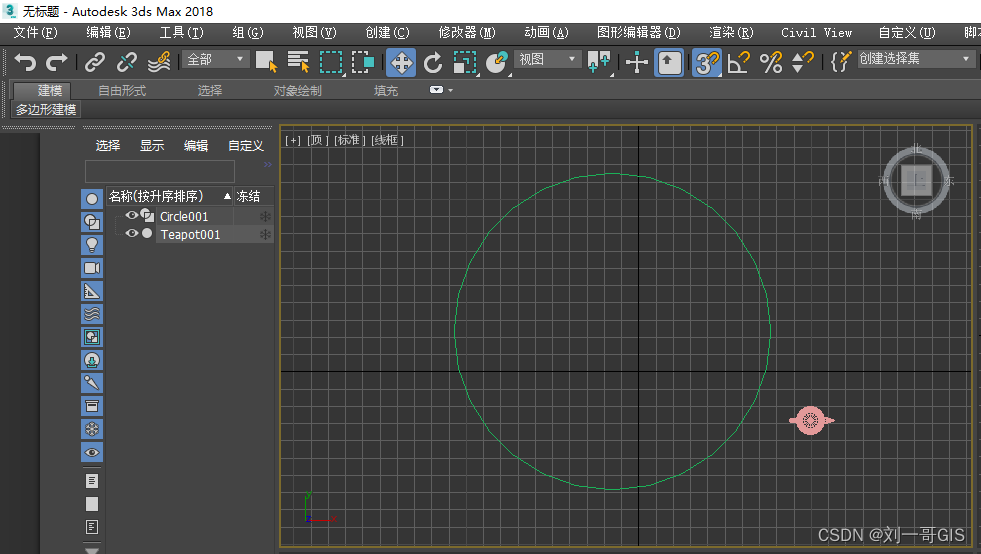Screen dimensions: 981x554
Task: Click the Percent Snap toggle icon
Action: click(x=771, y=63)
